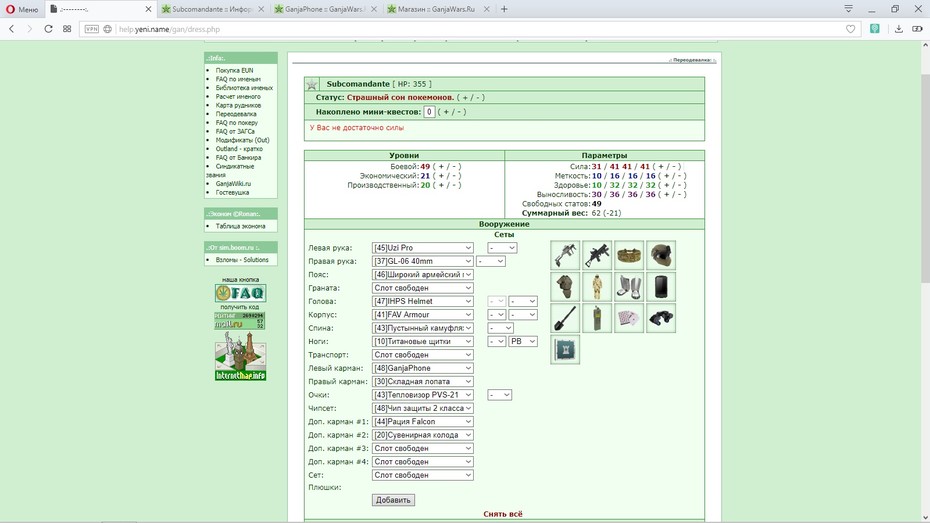Switch to the GanjaPhone :: GanjaWars tab
The height and width of the screenshot is (523, 930).
325,9
